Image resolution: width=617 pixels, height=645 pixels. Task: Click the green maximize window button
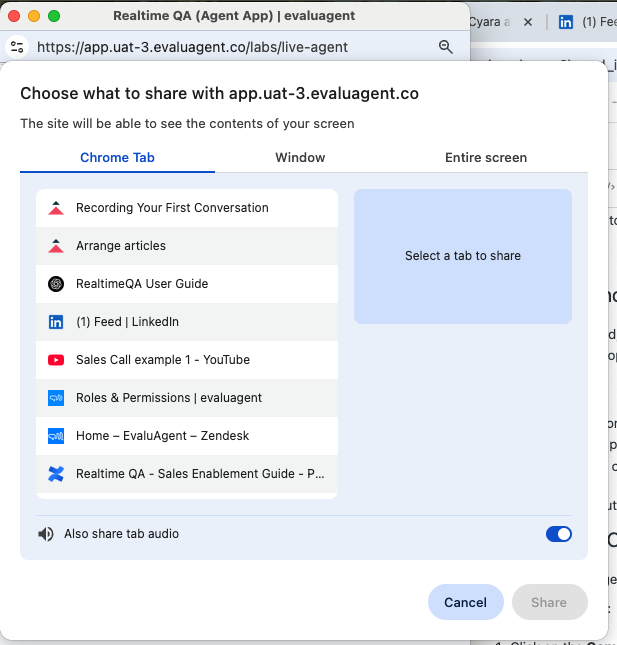[x=54, y=16]
